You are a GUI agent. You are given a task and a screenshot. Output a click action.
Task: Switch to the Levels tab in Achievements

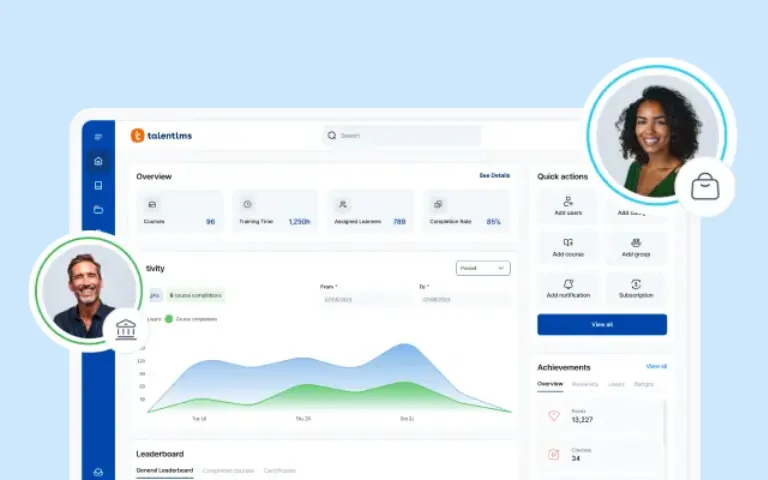(x=616, y=384)
